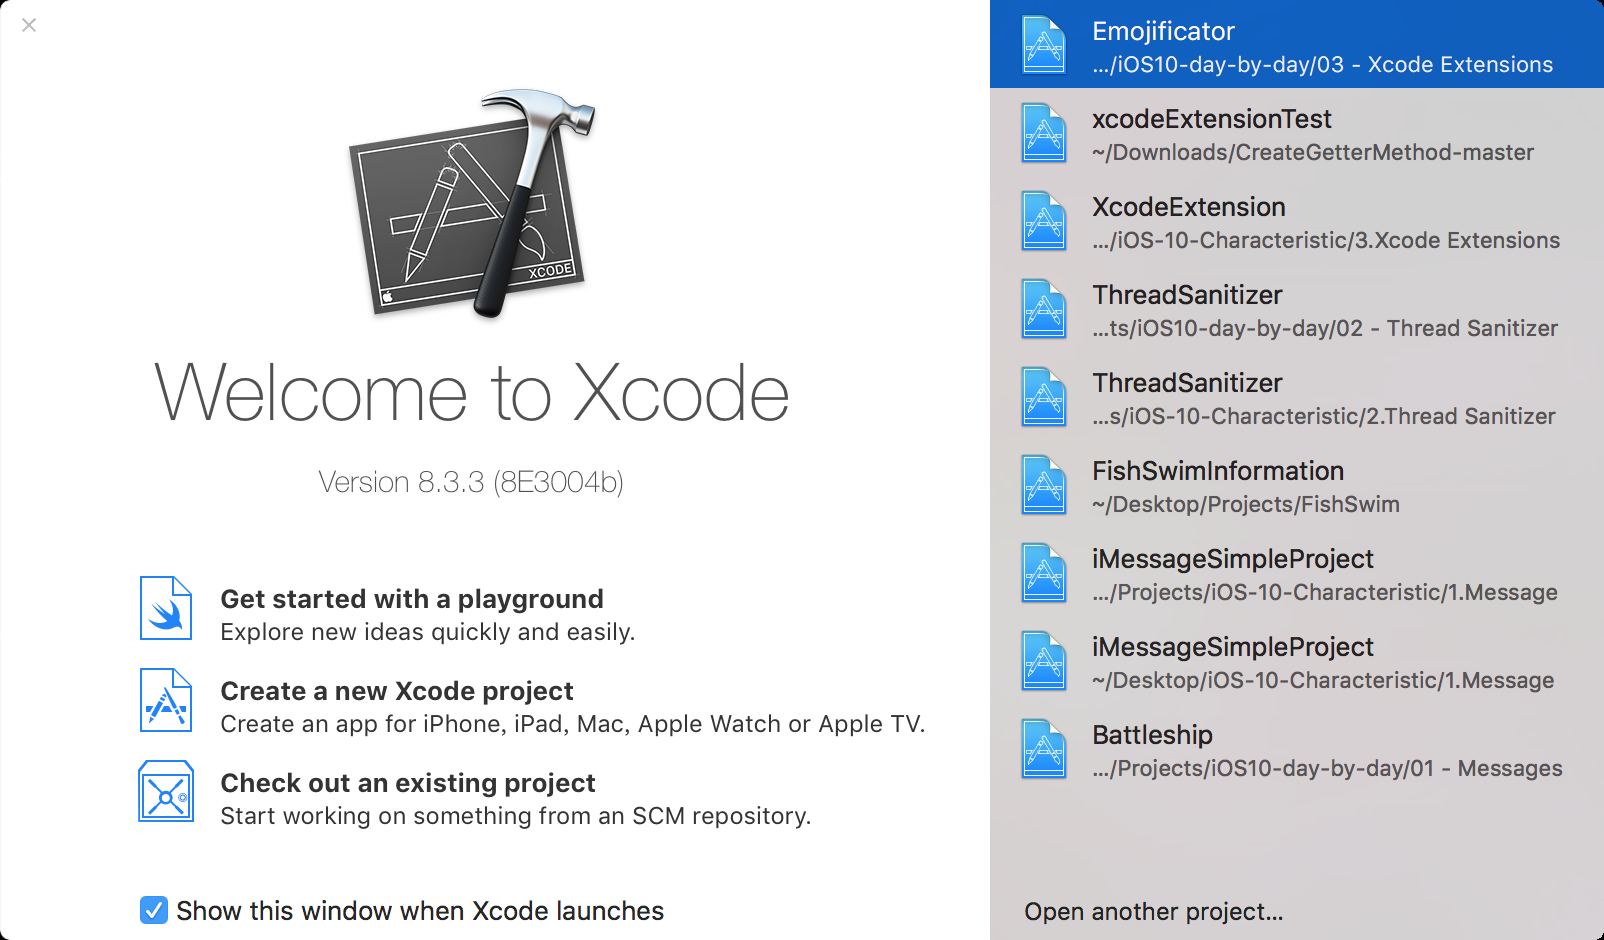Close the Welcome to Xcode window
This screenshot has width=1604, height=940.
[x=29, y=25]
